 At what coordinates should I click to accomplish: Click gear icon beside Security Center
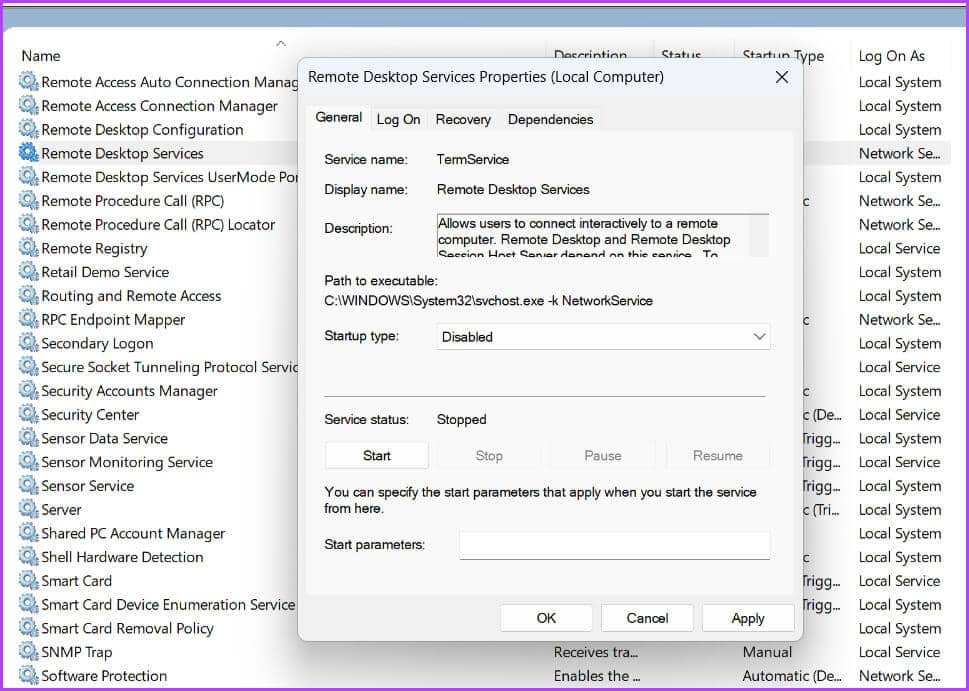click(28, 414)
